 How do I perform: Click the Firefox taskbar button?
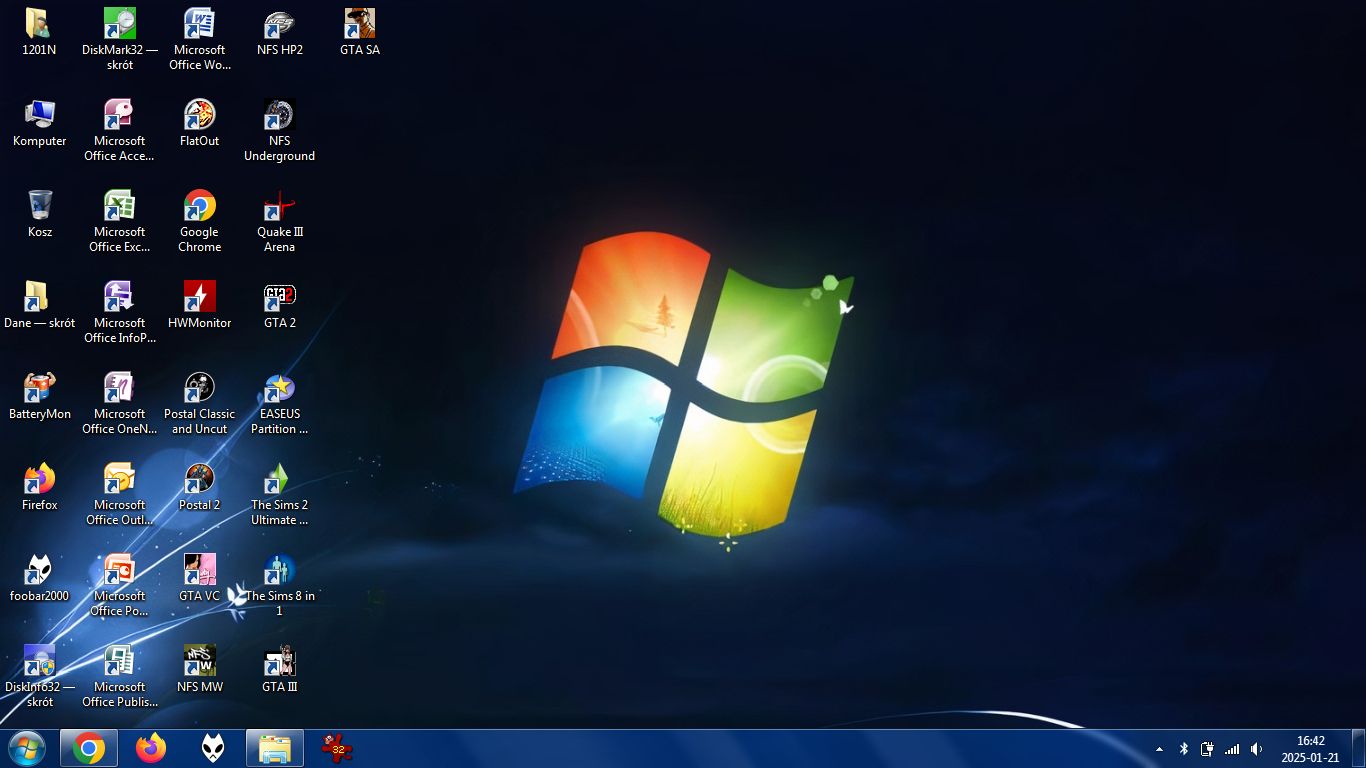(x=151, y=748)
